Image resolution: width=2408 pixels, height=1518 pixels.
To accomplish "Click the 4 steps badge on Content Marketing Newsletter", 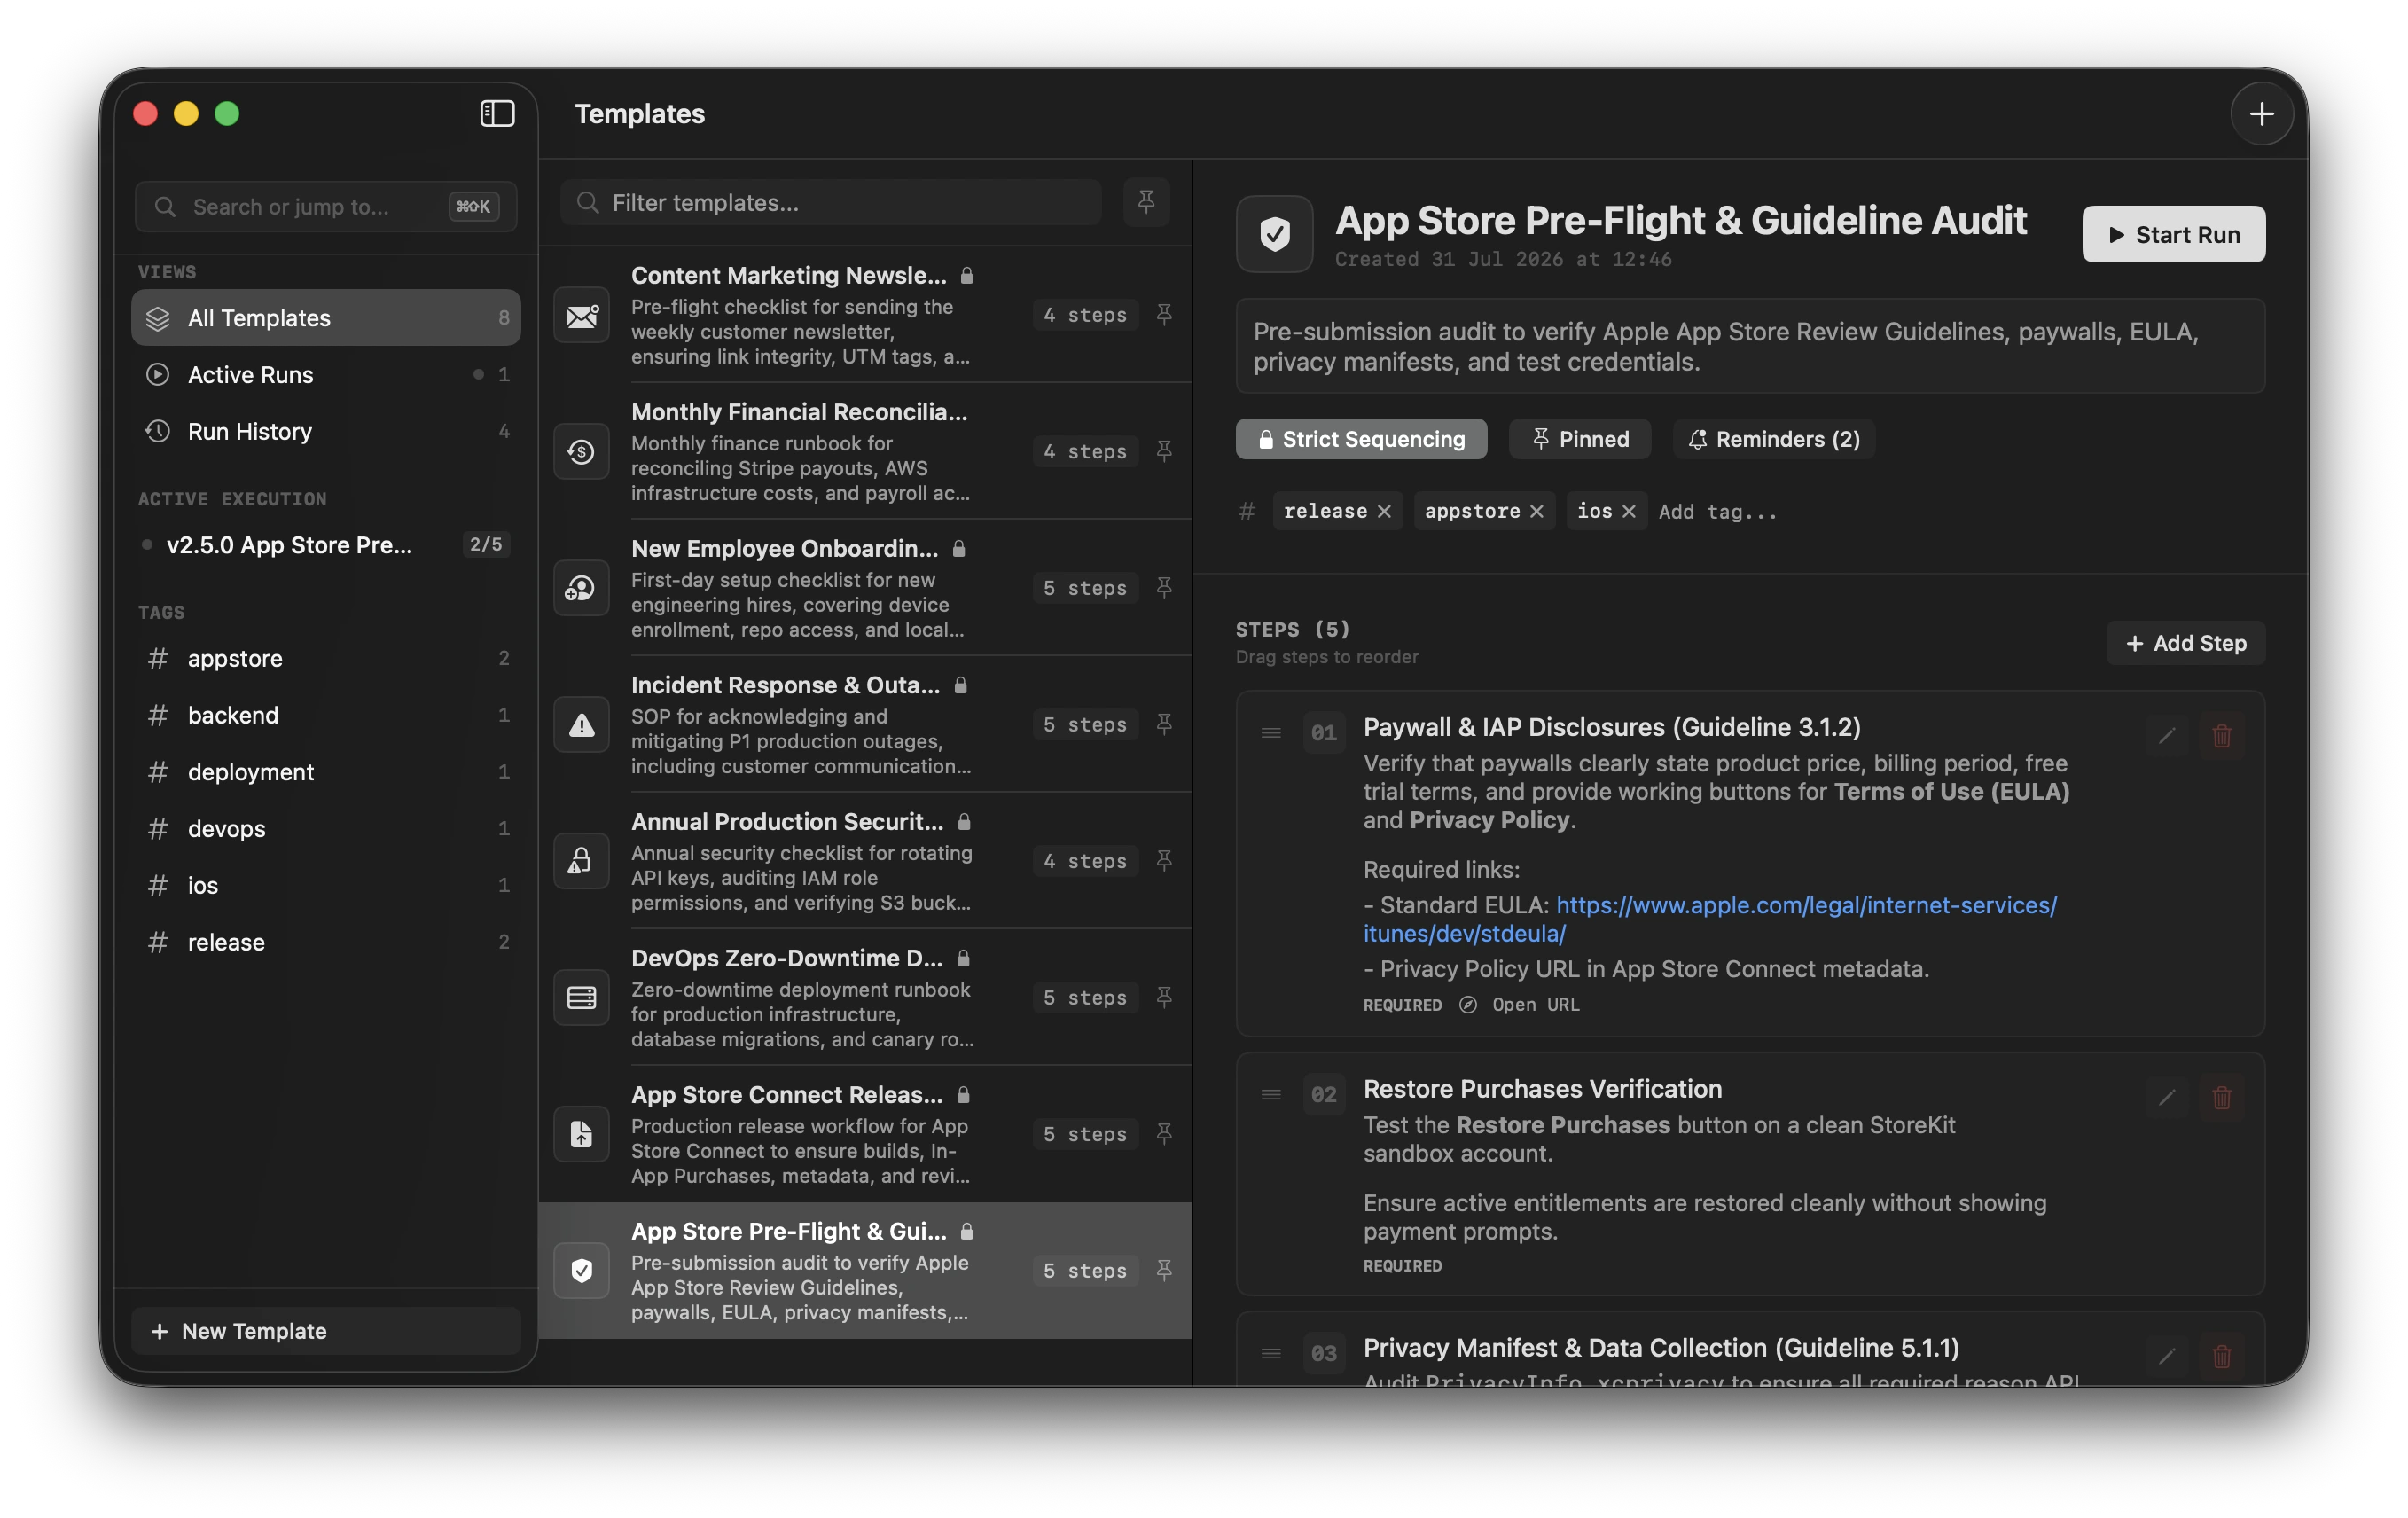I will [1085, 315].
